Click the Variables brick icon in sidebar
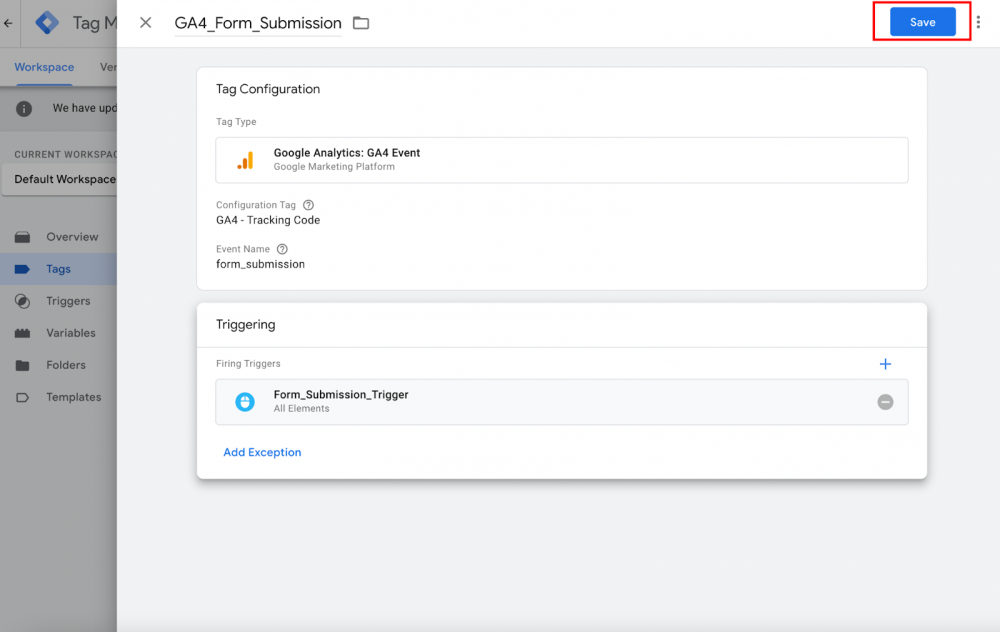1000x632 pixels. [22, 333]
